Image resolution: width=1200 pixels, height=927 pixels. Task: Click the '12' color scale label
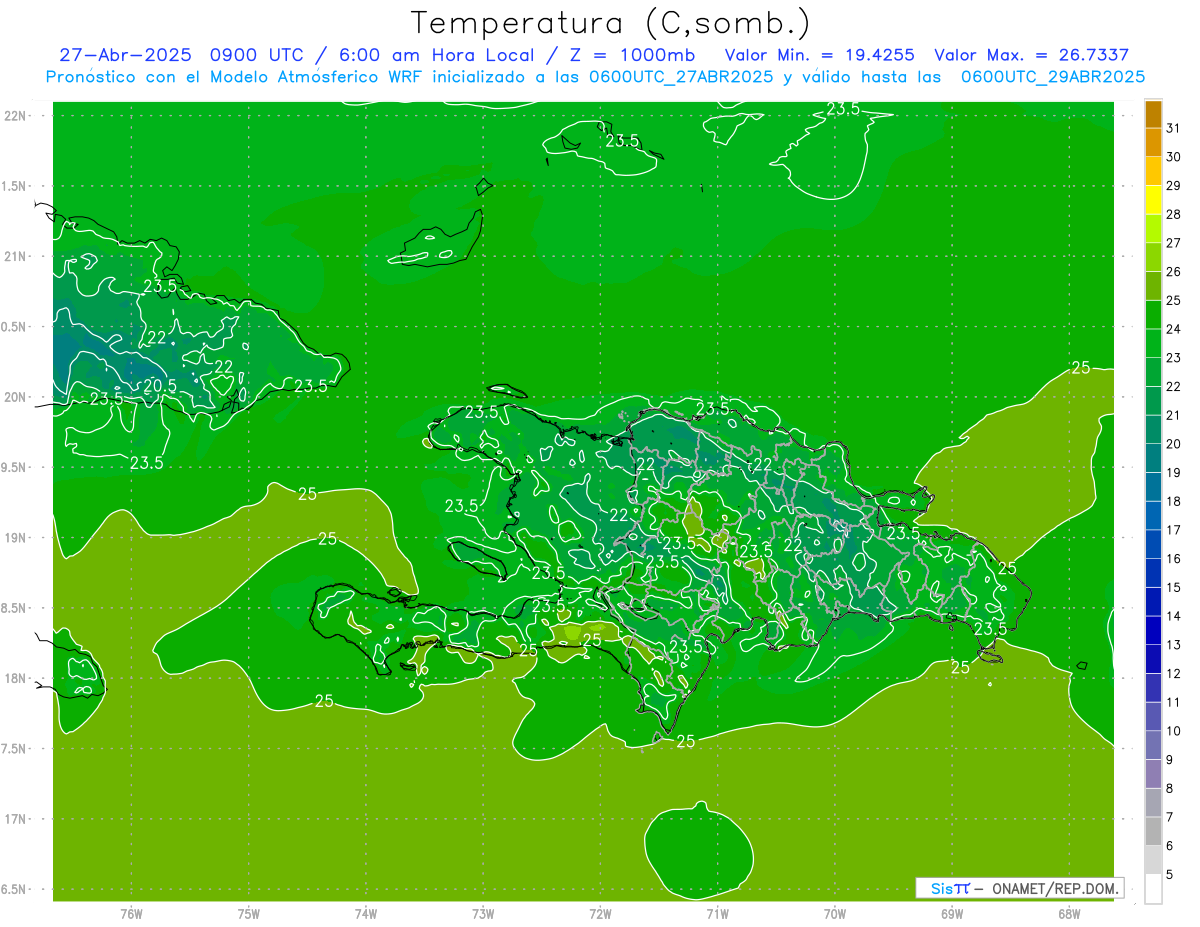click(x=1174, y=673)
